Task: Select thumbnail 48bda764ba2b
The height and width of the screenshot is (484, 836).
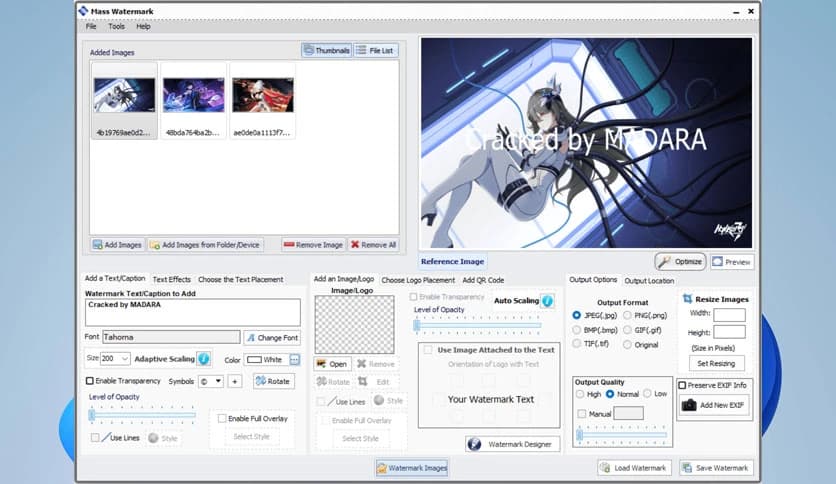Action: [193, 100]
